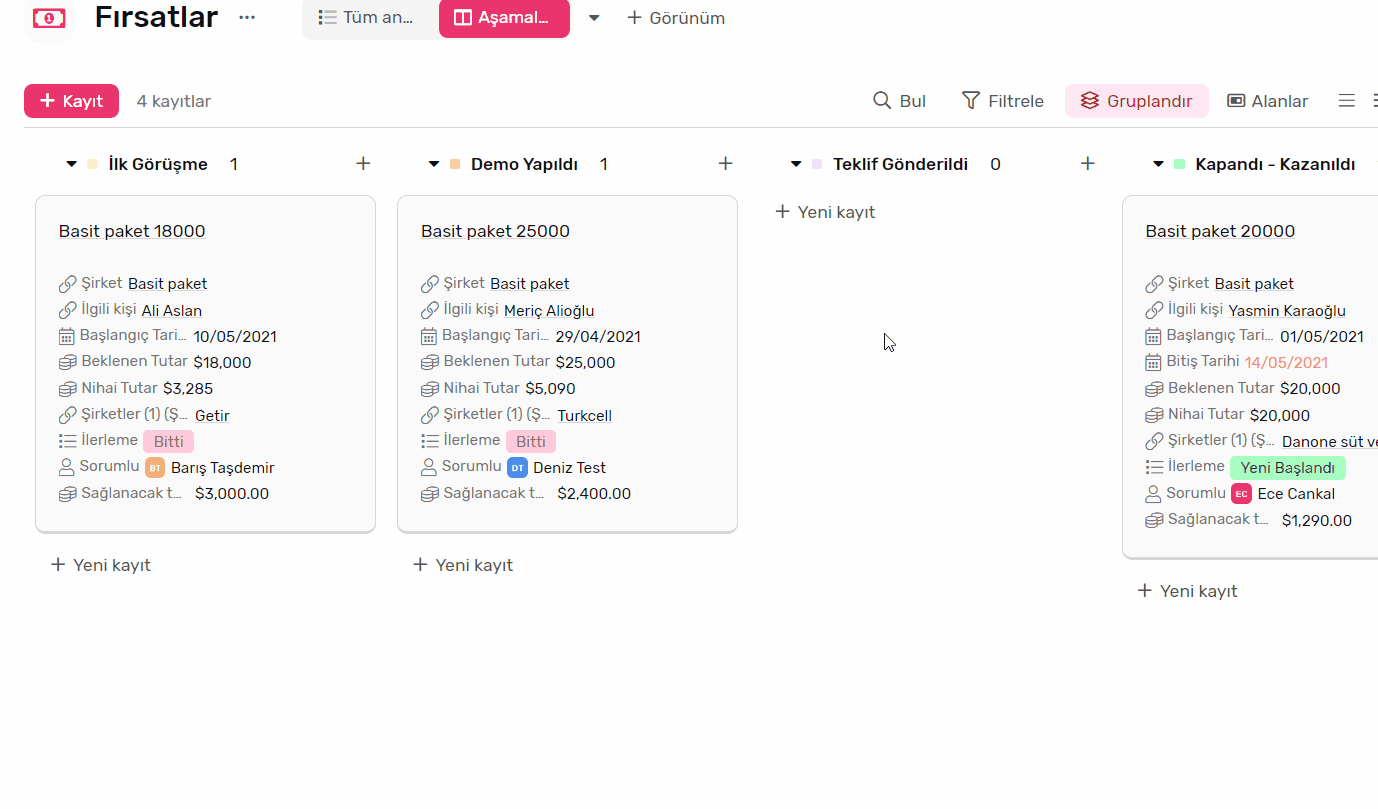This screenshot has height=809, width=1378.
Task: Open Yasmin Karaoğlu contact link
Action: pyautogui.click(x=1287, y=311)
